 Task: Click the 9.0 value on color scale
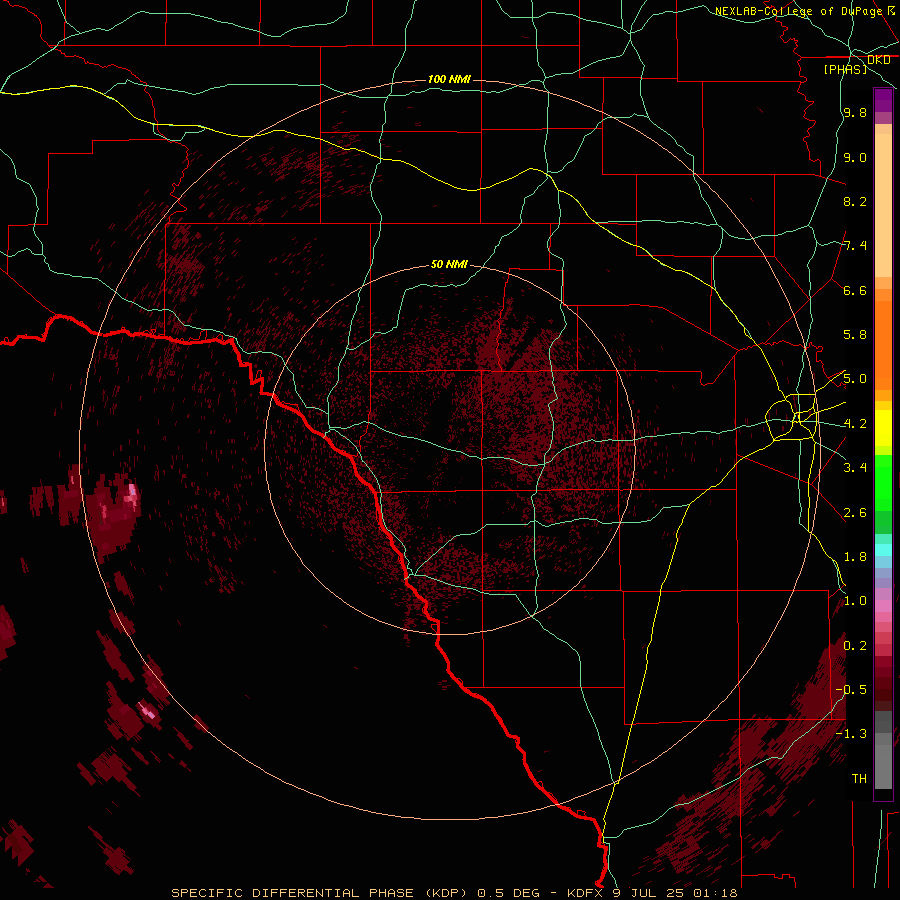pos(855,157)
